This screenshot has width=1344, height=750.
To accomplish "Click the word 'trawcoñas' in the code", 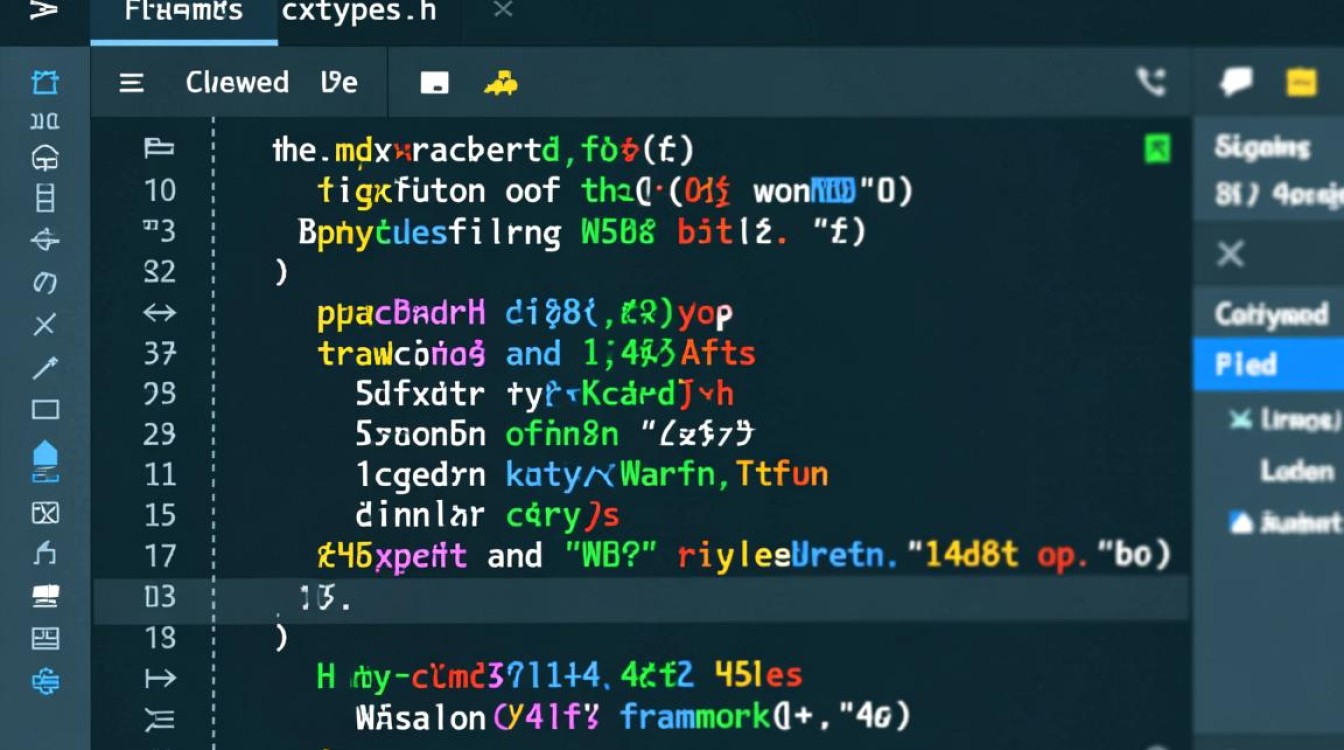I will tap(402, 354).
